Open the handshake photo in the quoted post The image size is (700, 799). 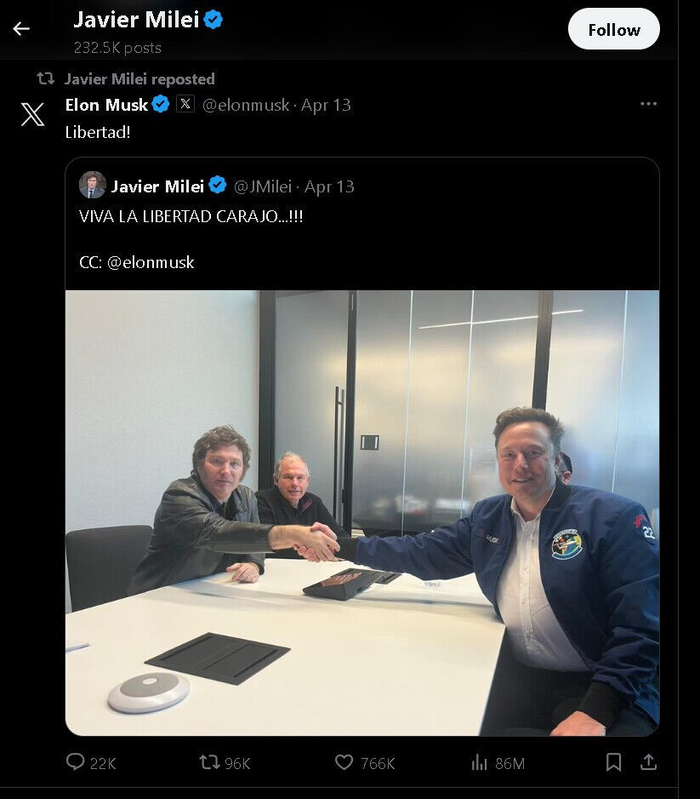click(x=362, y=512)
